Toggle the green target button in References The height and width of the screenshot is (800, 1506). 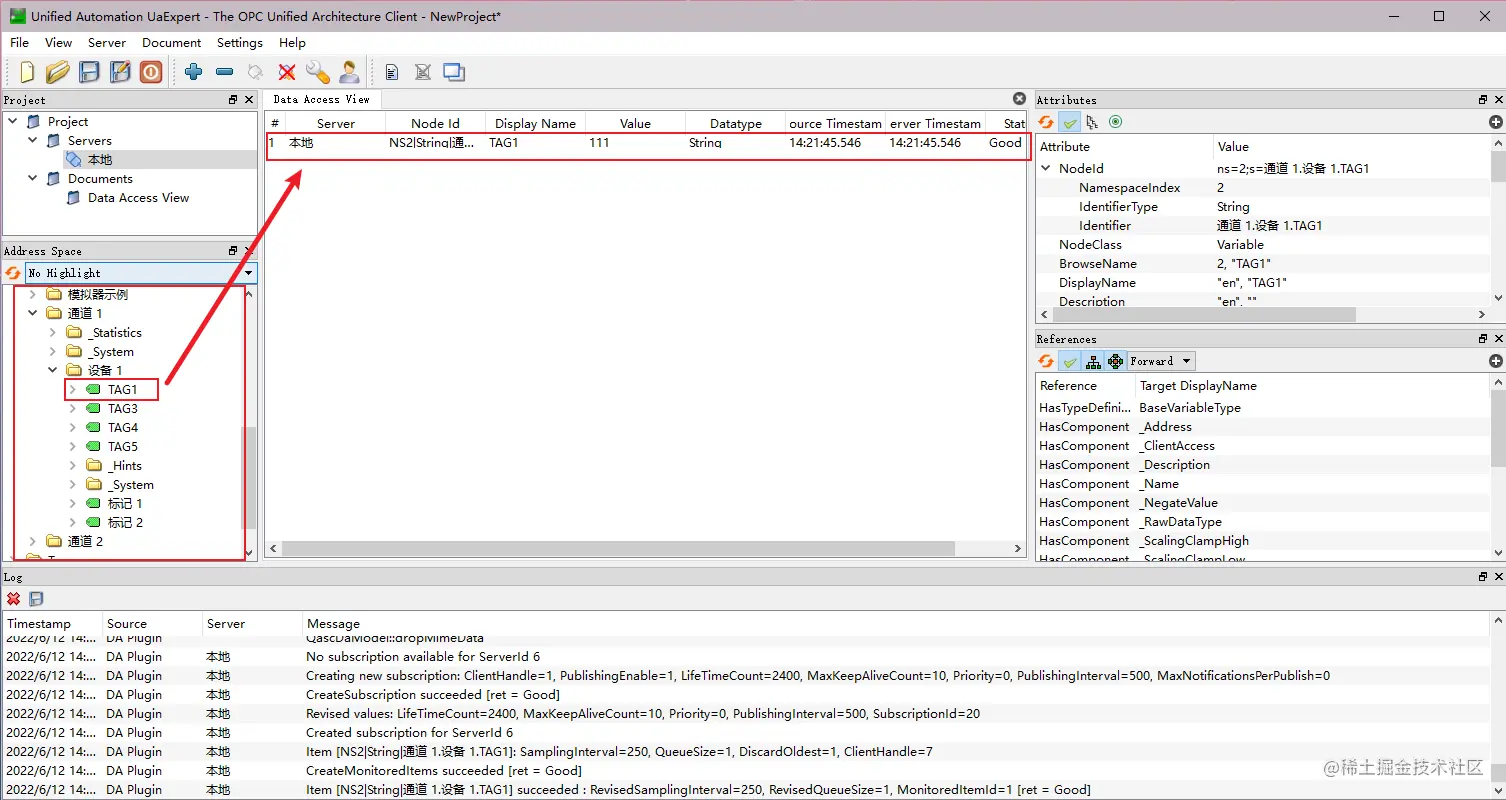click(x=1116, y=361)
